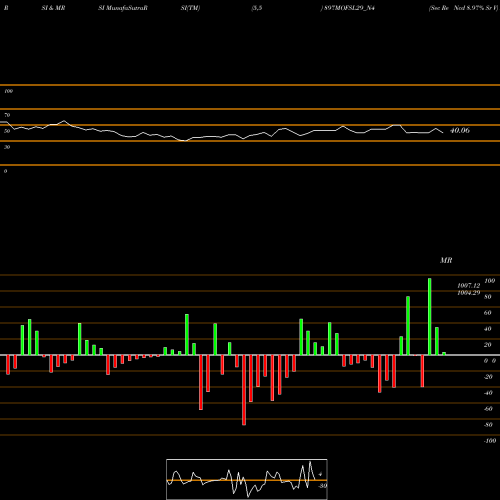Click the SI MunafaSutraR header text

[123, 8]
